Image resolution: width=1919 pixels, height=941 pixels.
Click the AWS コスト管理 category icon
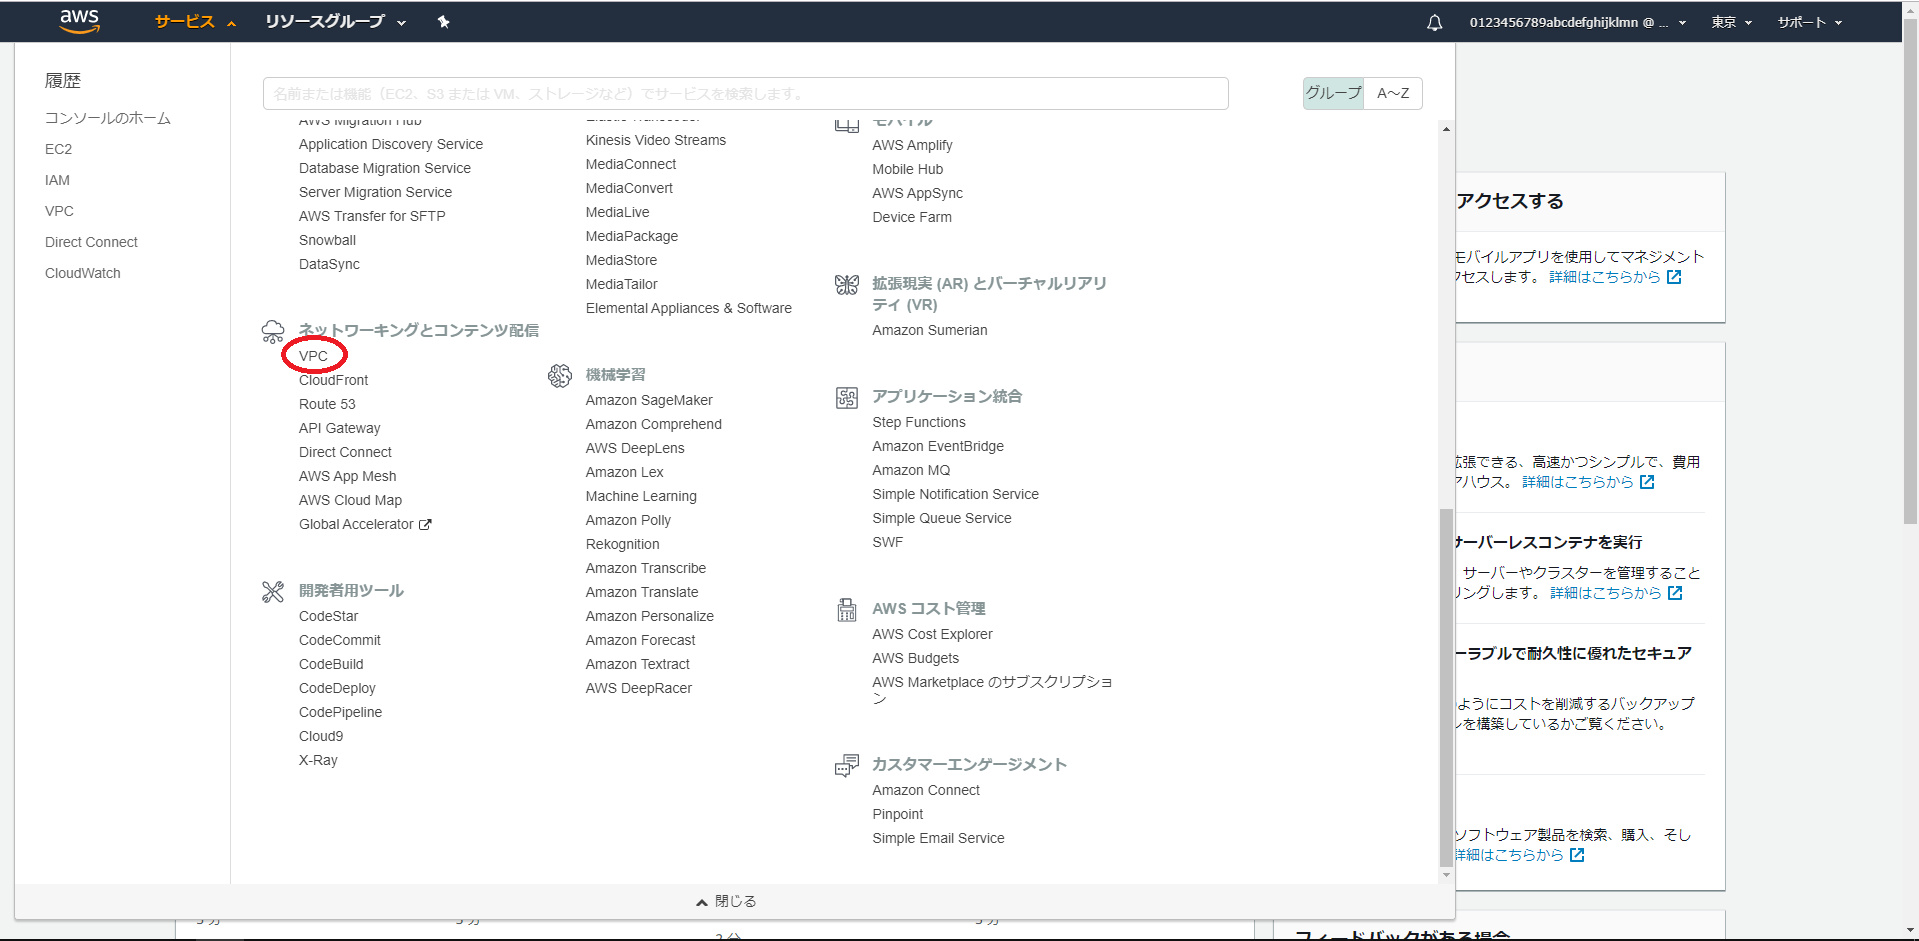click(846, 608)
